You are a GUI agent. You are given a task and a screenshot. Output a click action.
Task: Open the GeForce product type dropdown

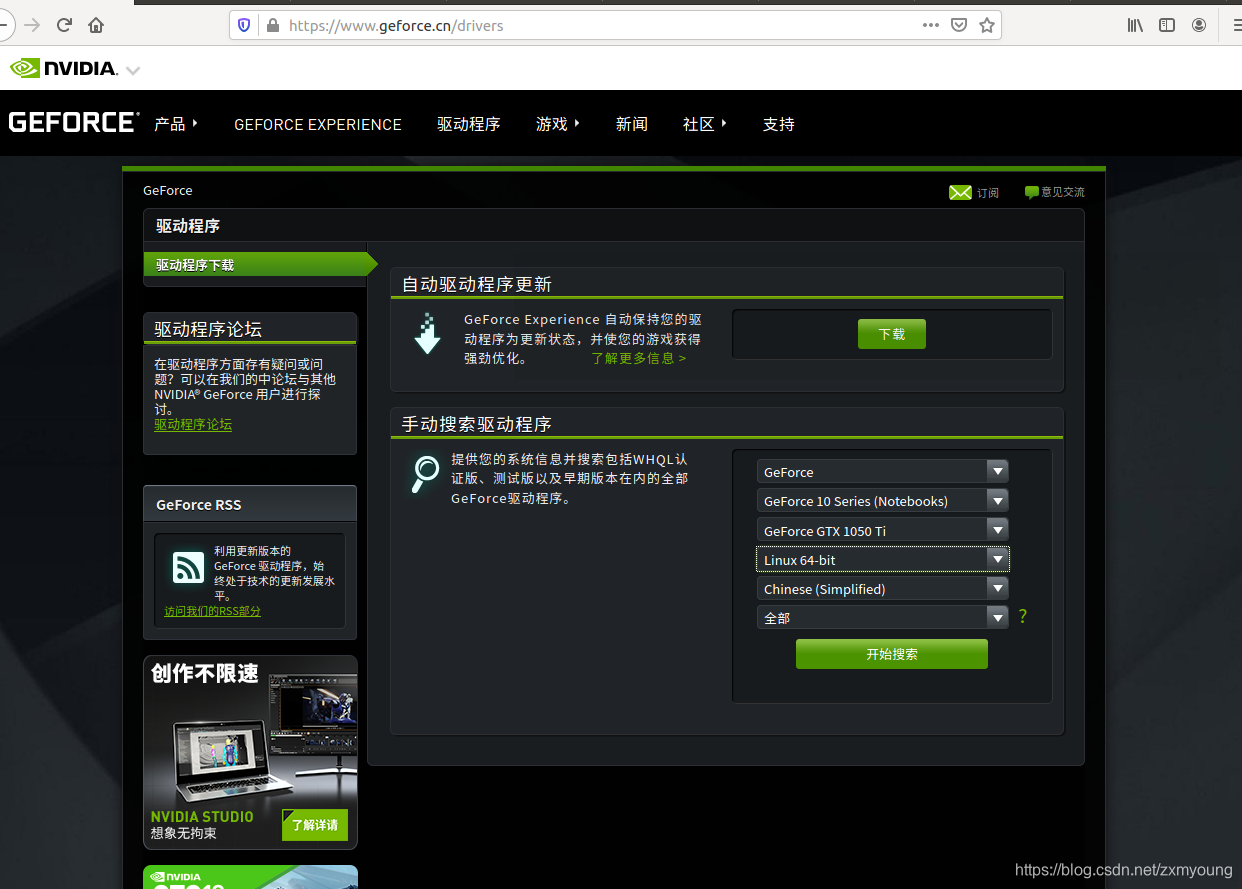pos(882,472)
